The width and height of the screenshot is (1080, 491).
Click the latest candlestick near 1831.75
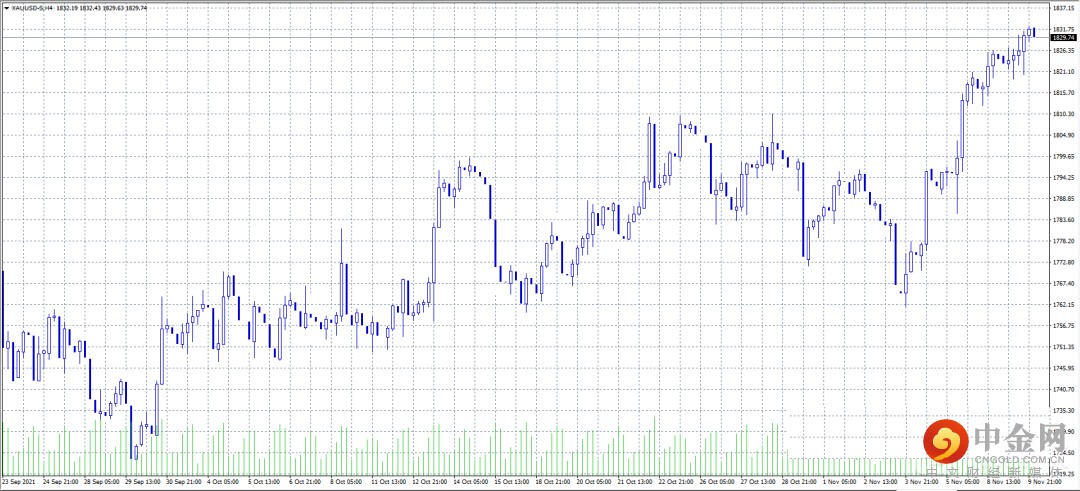click(1034, 32)
